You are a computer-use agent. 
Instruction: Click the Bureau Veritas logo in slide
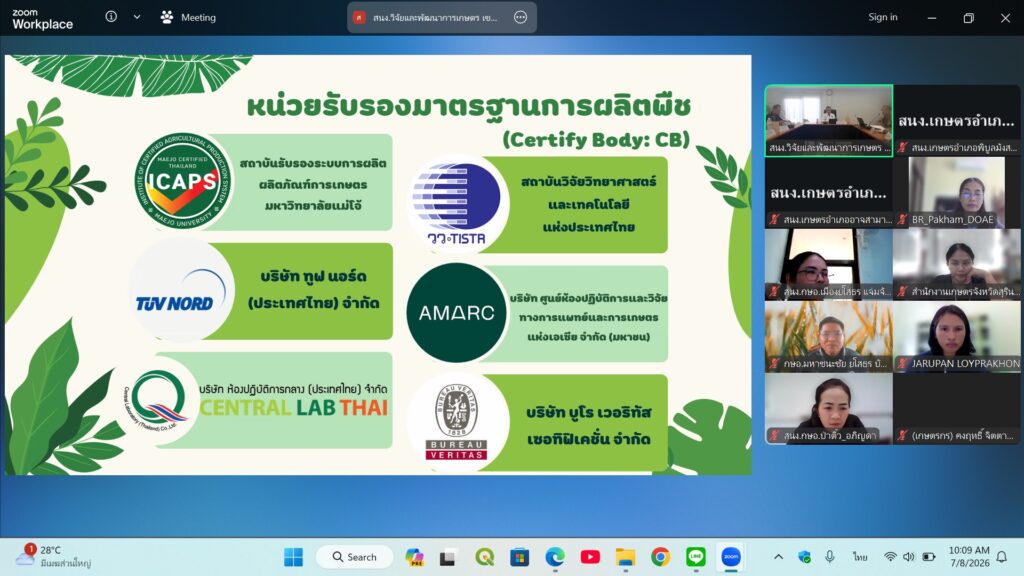pos(456,422)
